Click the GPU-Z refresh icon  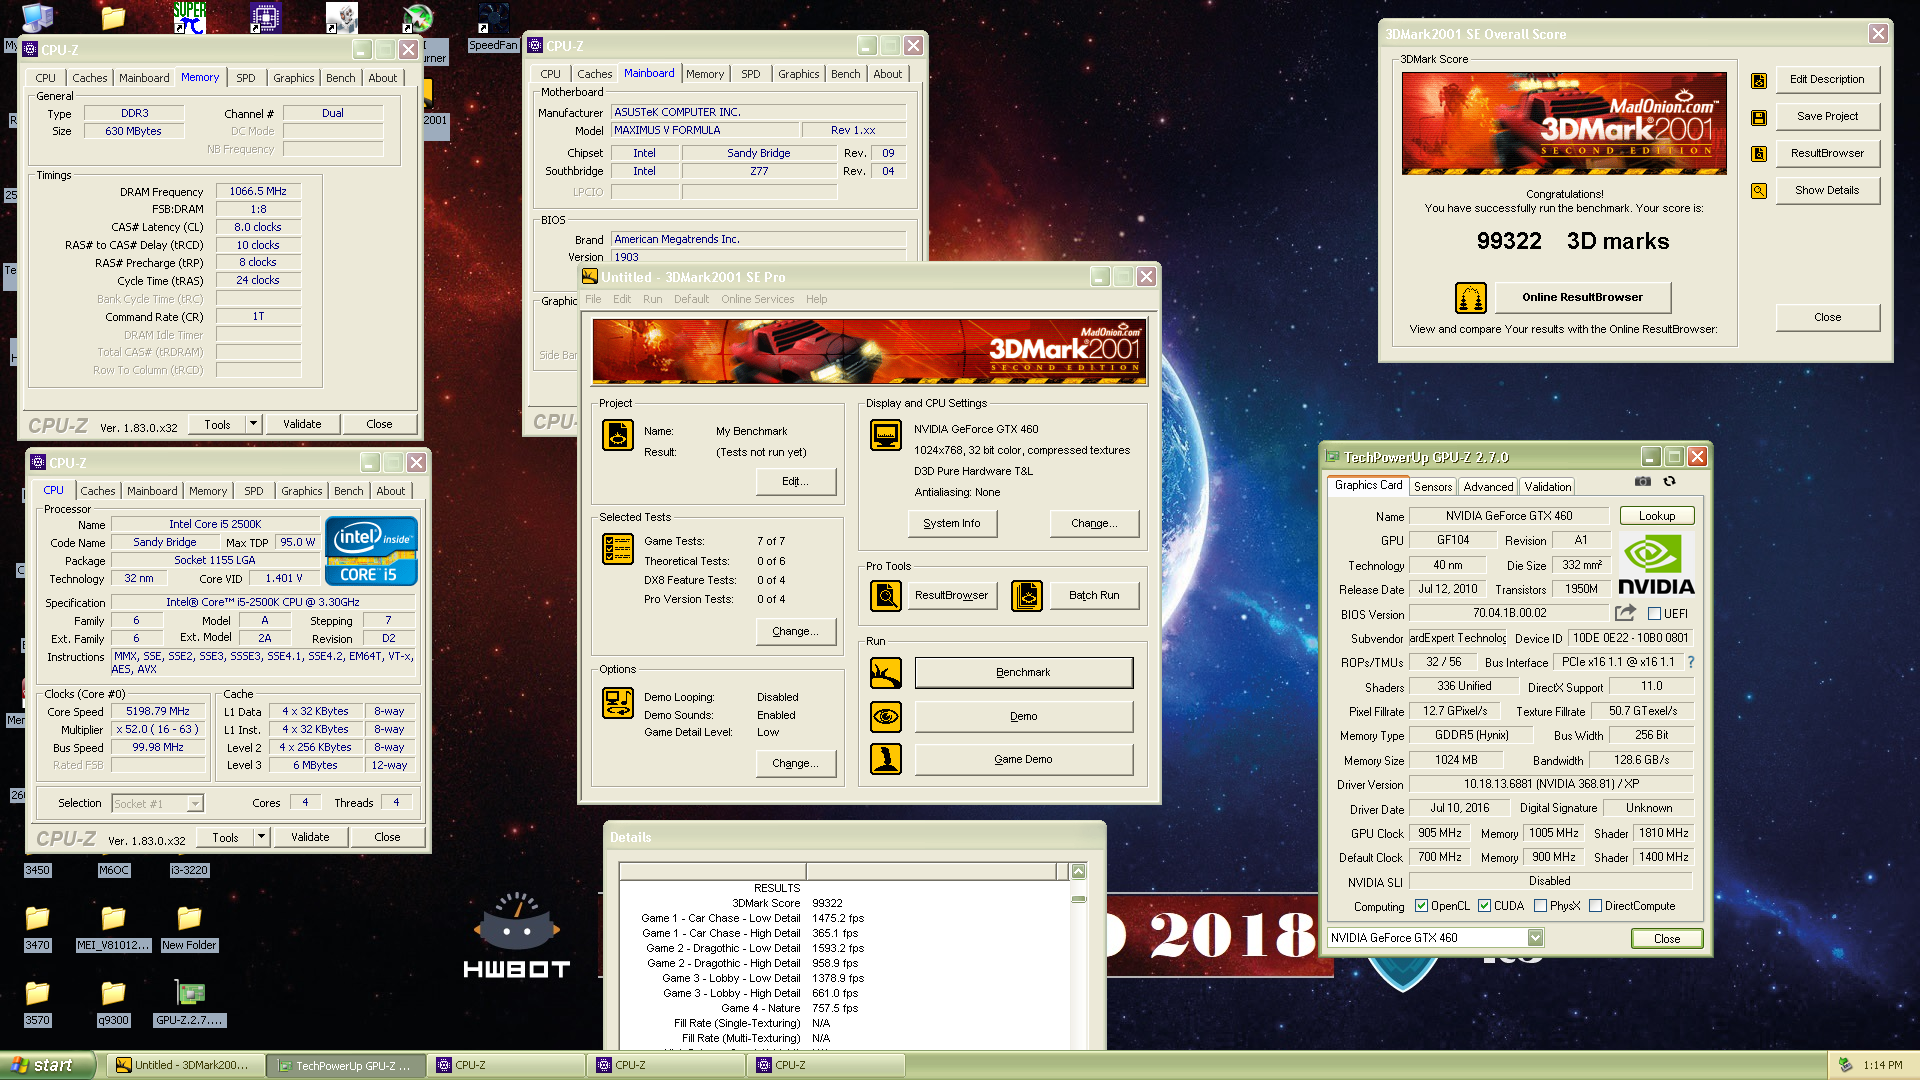pyautogui.click(x=1669, y=482)
